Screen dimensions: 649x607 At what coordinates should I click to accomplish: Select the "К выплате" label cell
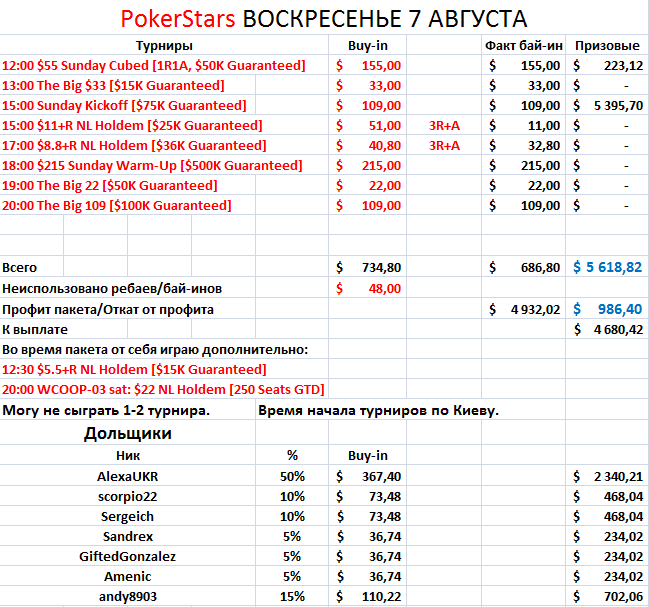[35, 329]
